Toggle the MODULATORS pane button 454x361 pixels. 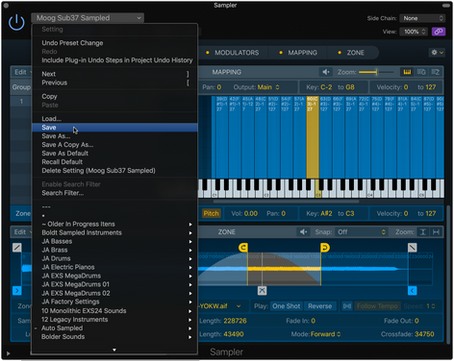[x=233, y=53]
